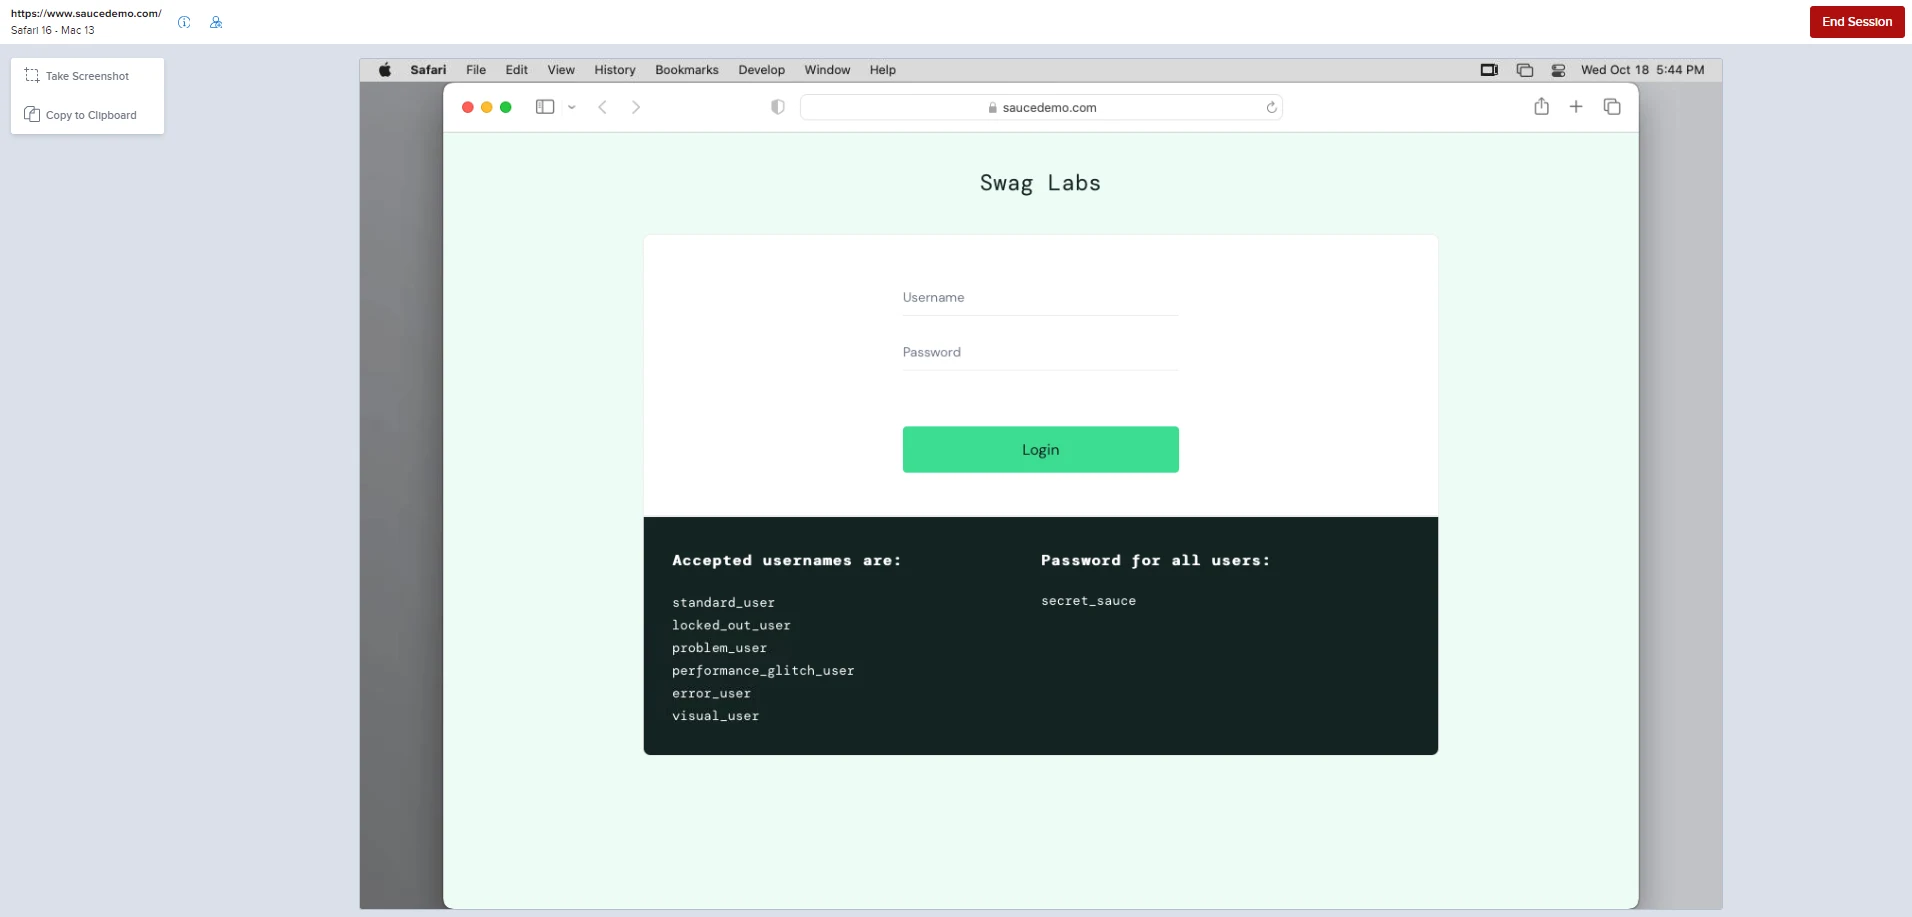This screenshot has height=917, width=1912.
Task: End the session with the red button
Action: click(1857, 21)
